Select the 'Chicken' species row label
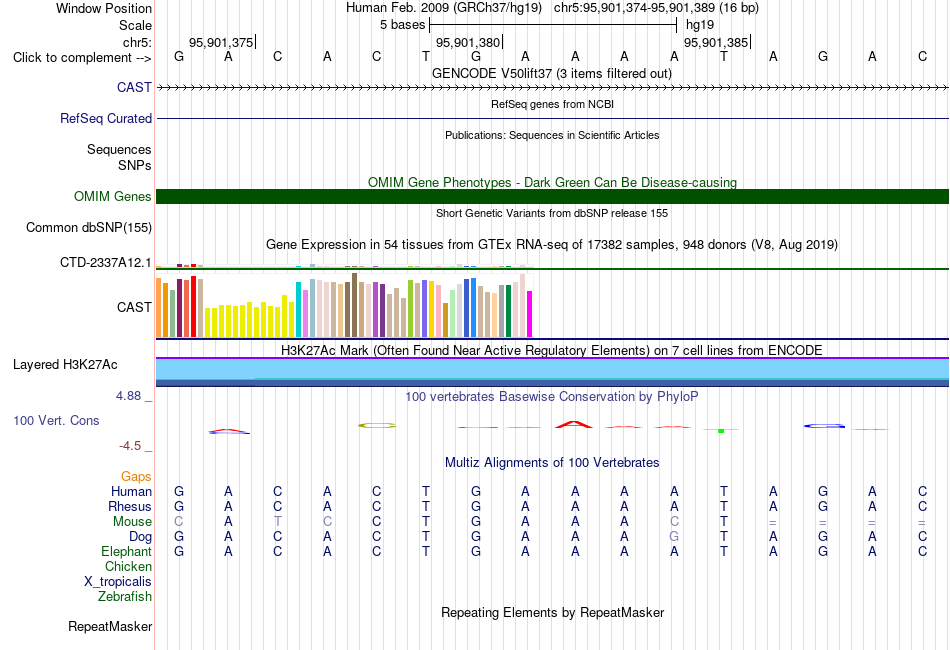 point(128,566)
